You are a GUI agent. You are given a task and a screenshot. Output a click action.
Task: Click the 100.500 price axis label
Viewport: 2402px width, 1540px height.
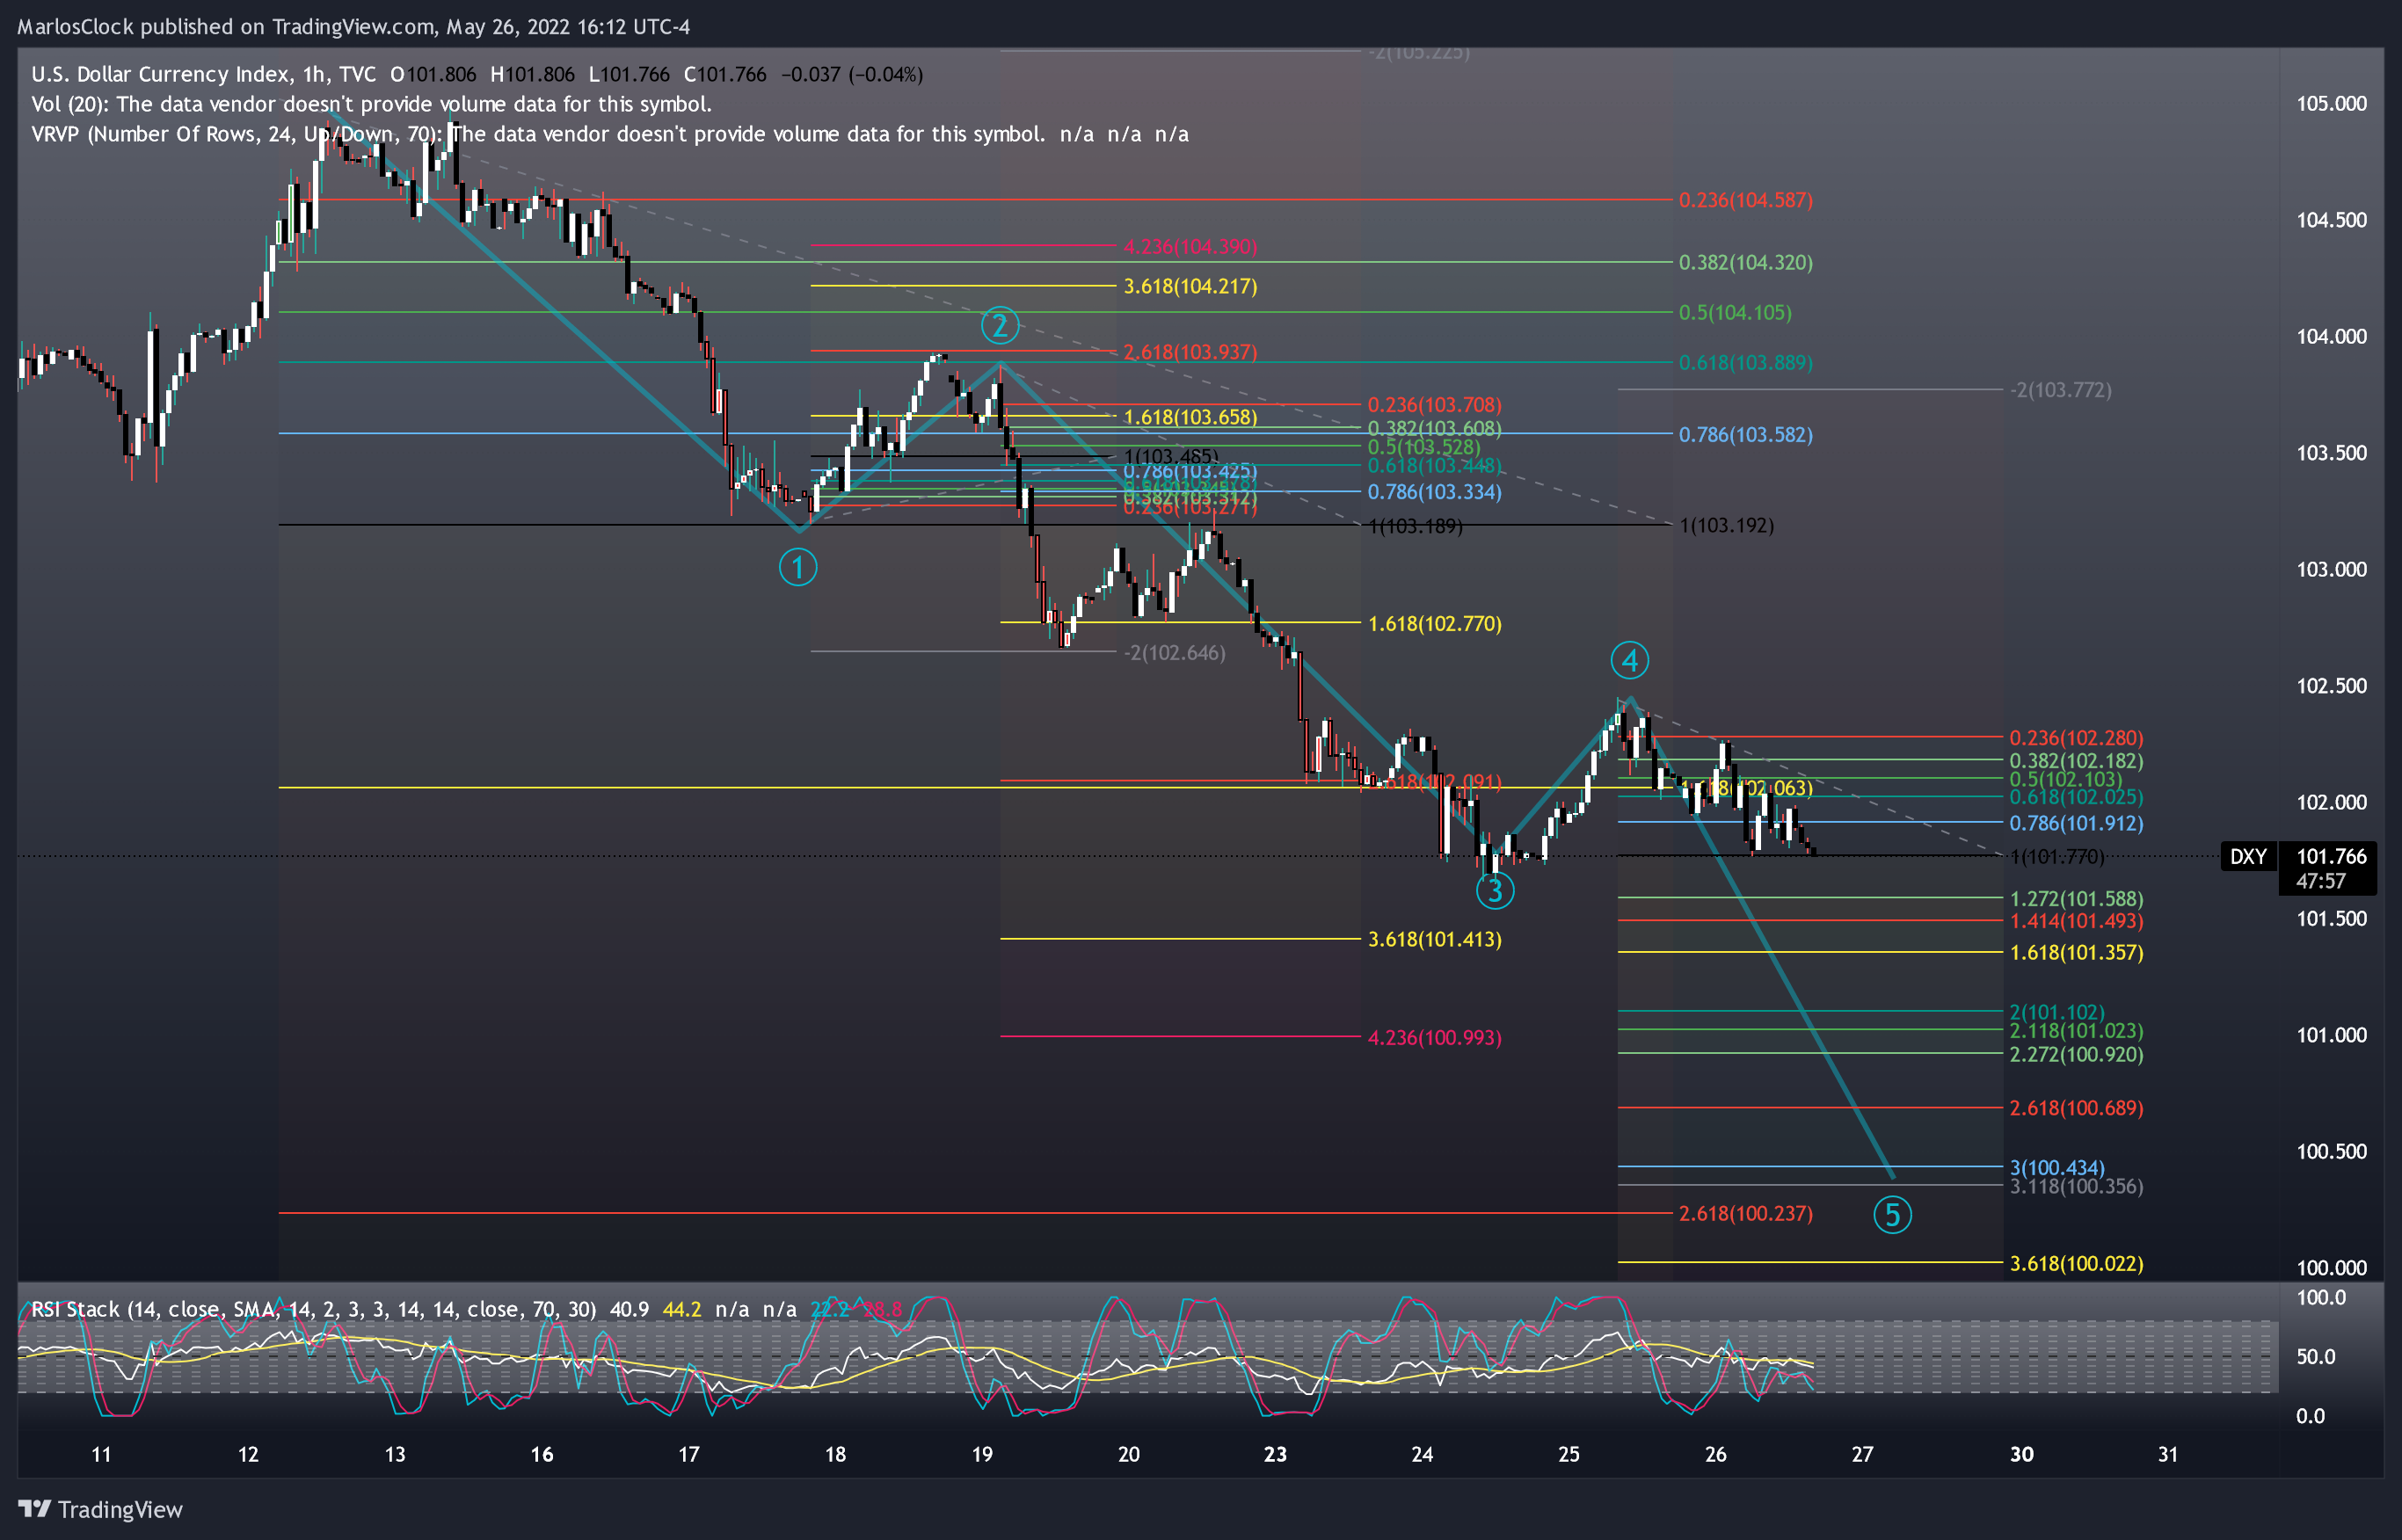click(2331, 1151)
